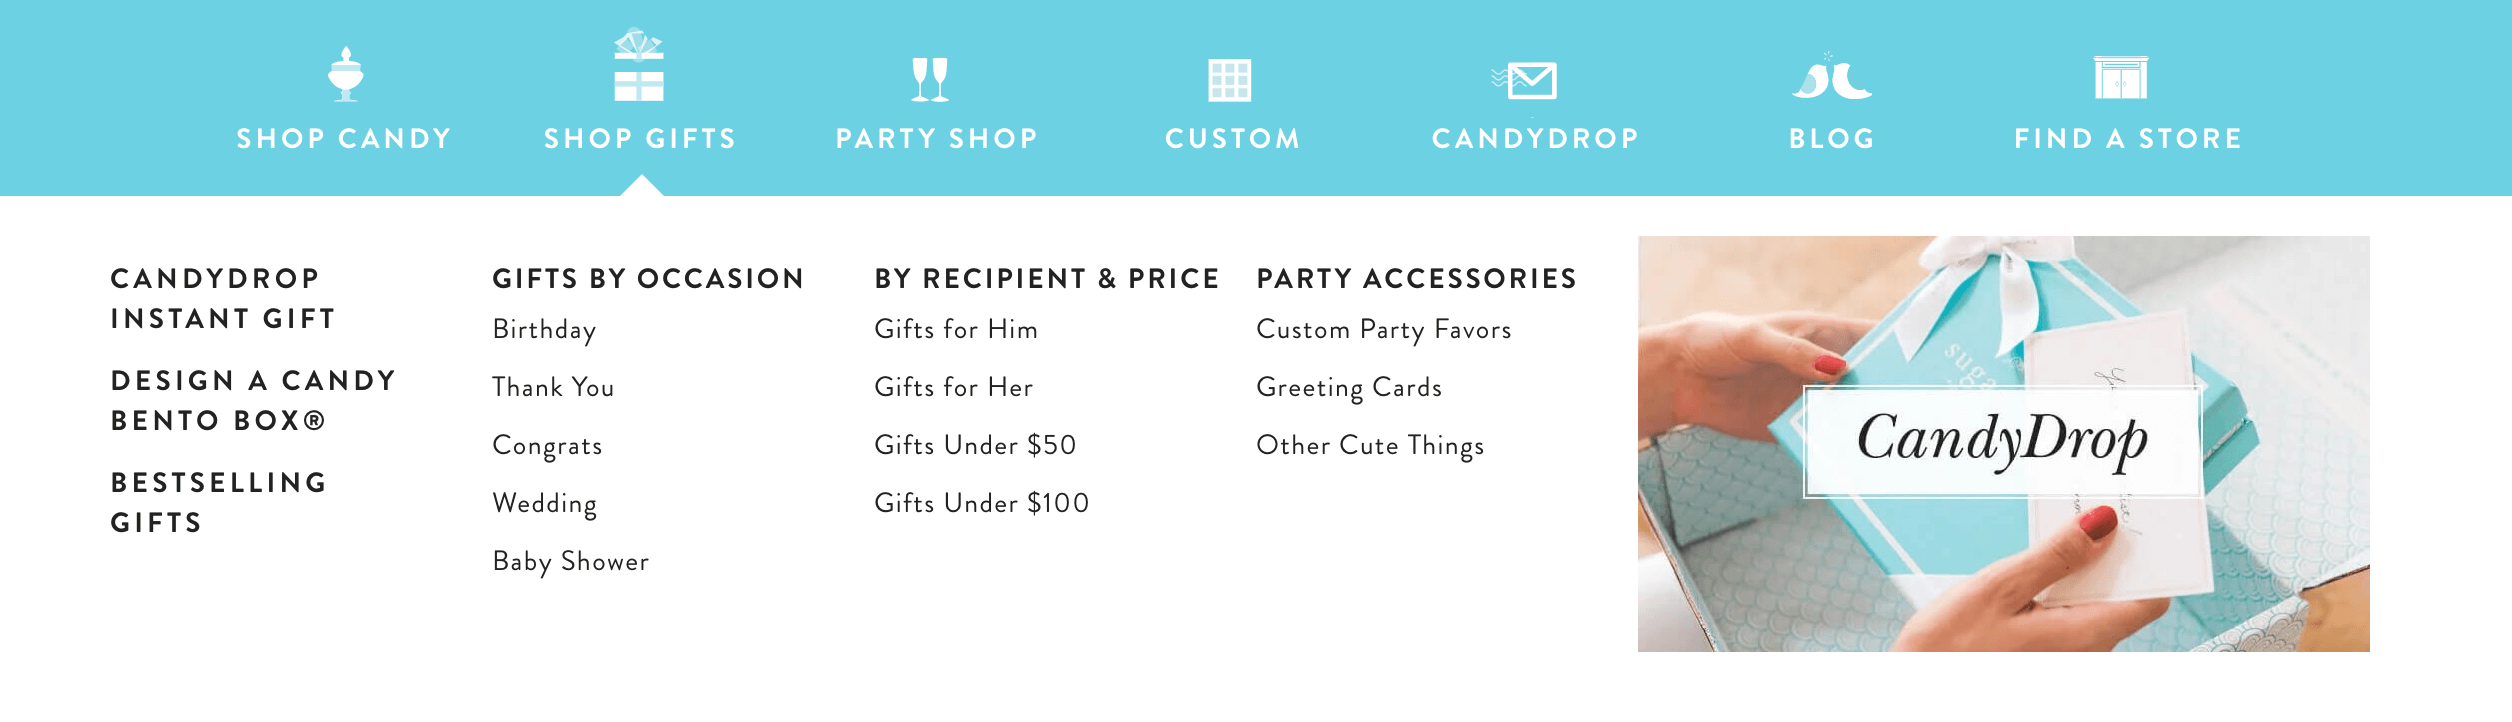This screenshot has height=722, width=2512.
Task: Click the flying envelope CandyDrop icon
Action: coord(1524,80)
